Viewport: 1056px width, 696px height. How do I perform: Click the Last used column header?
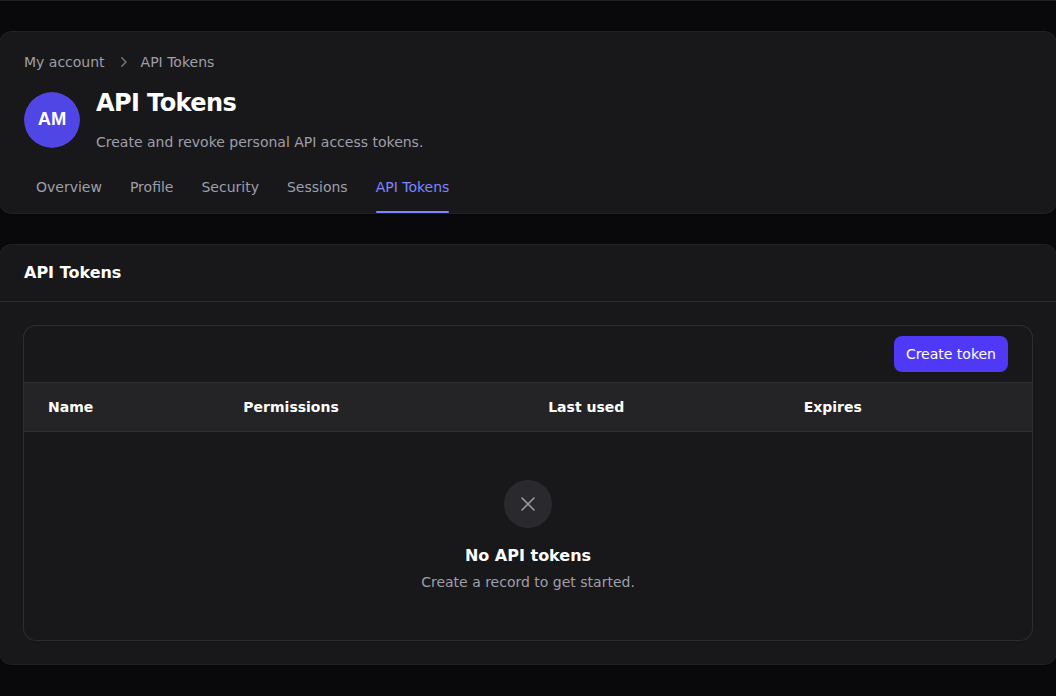click(586, 407)
